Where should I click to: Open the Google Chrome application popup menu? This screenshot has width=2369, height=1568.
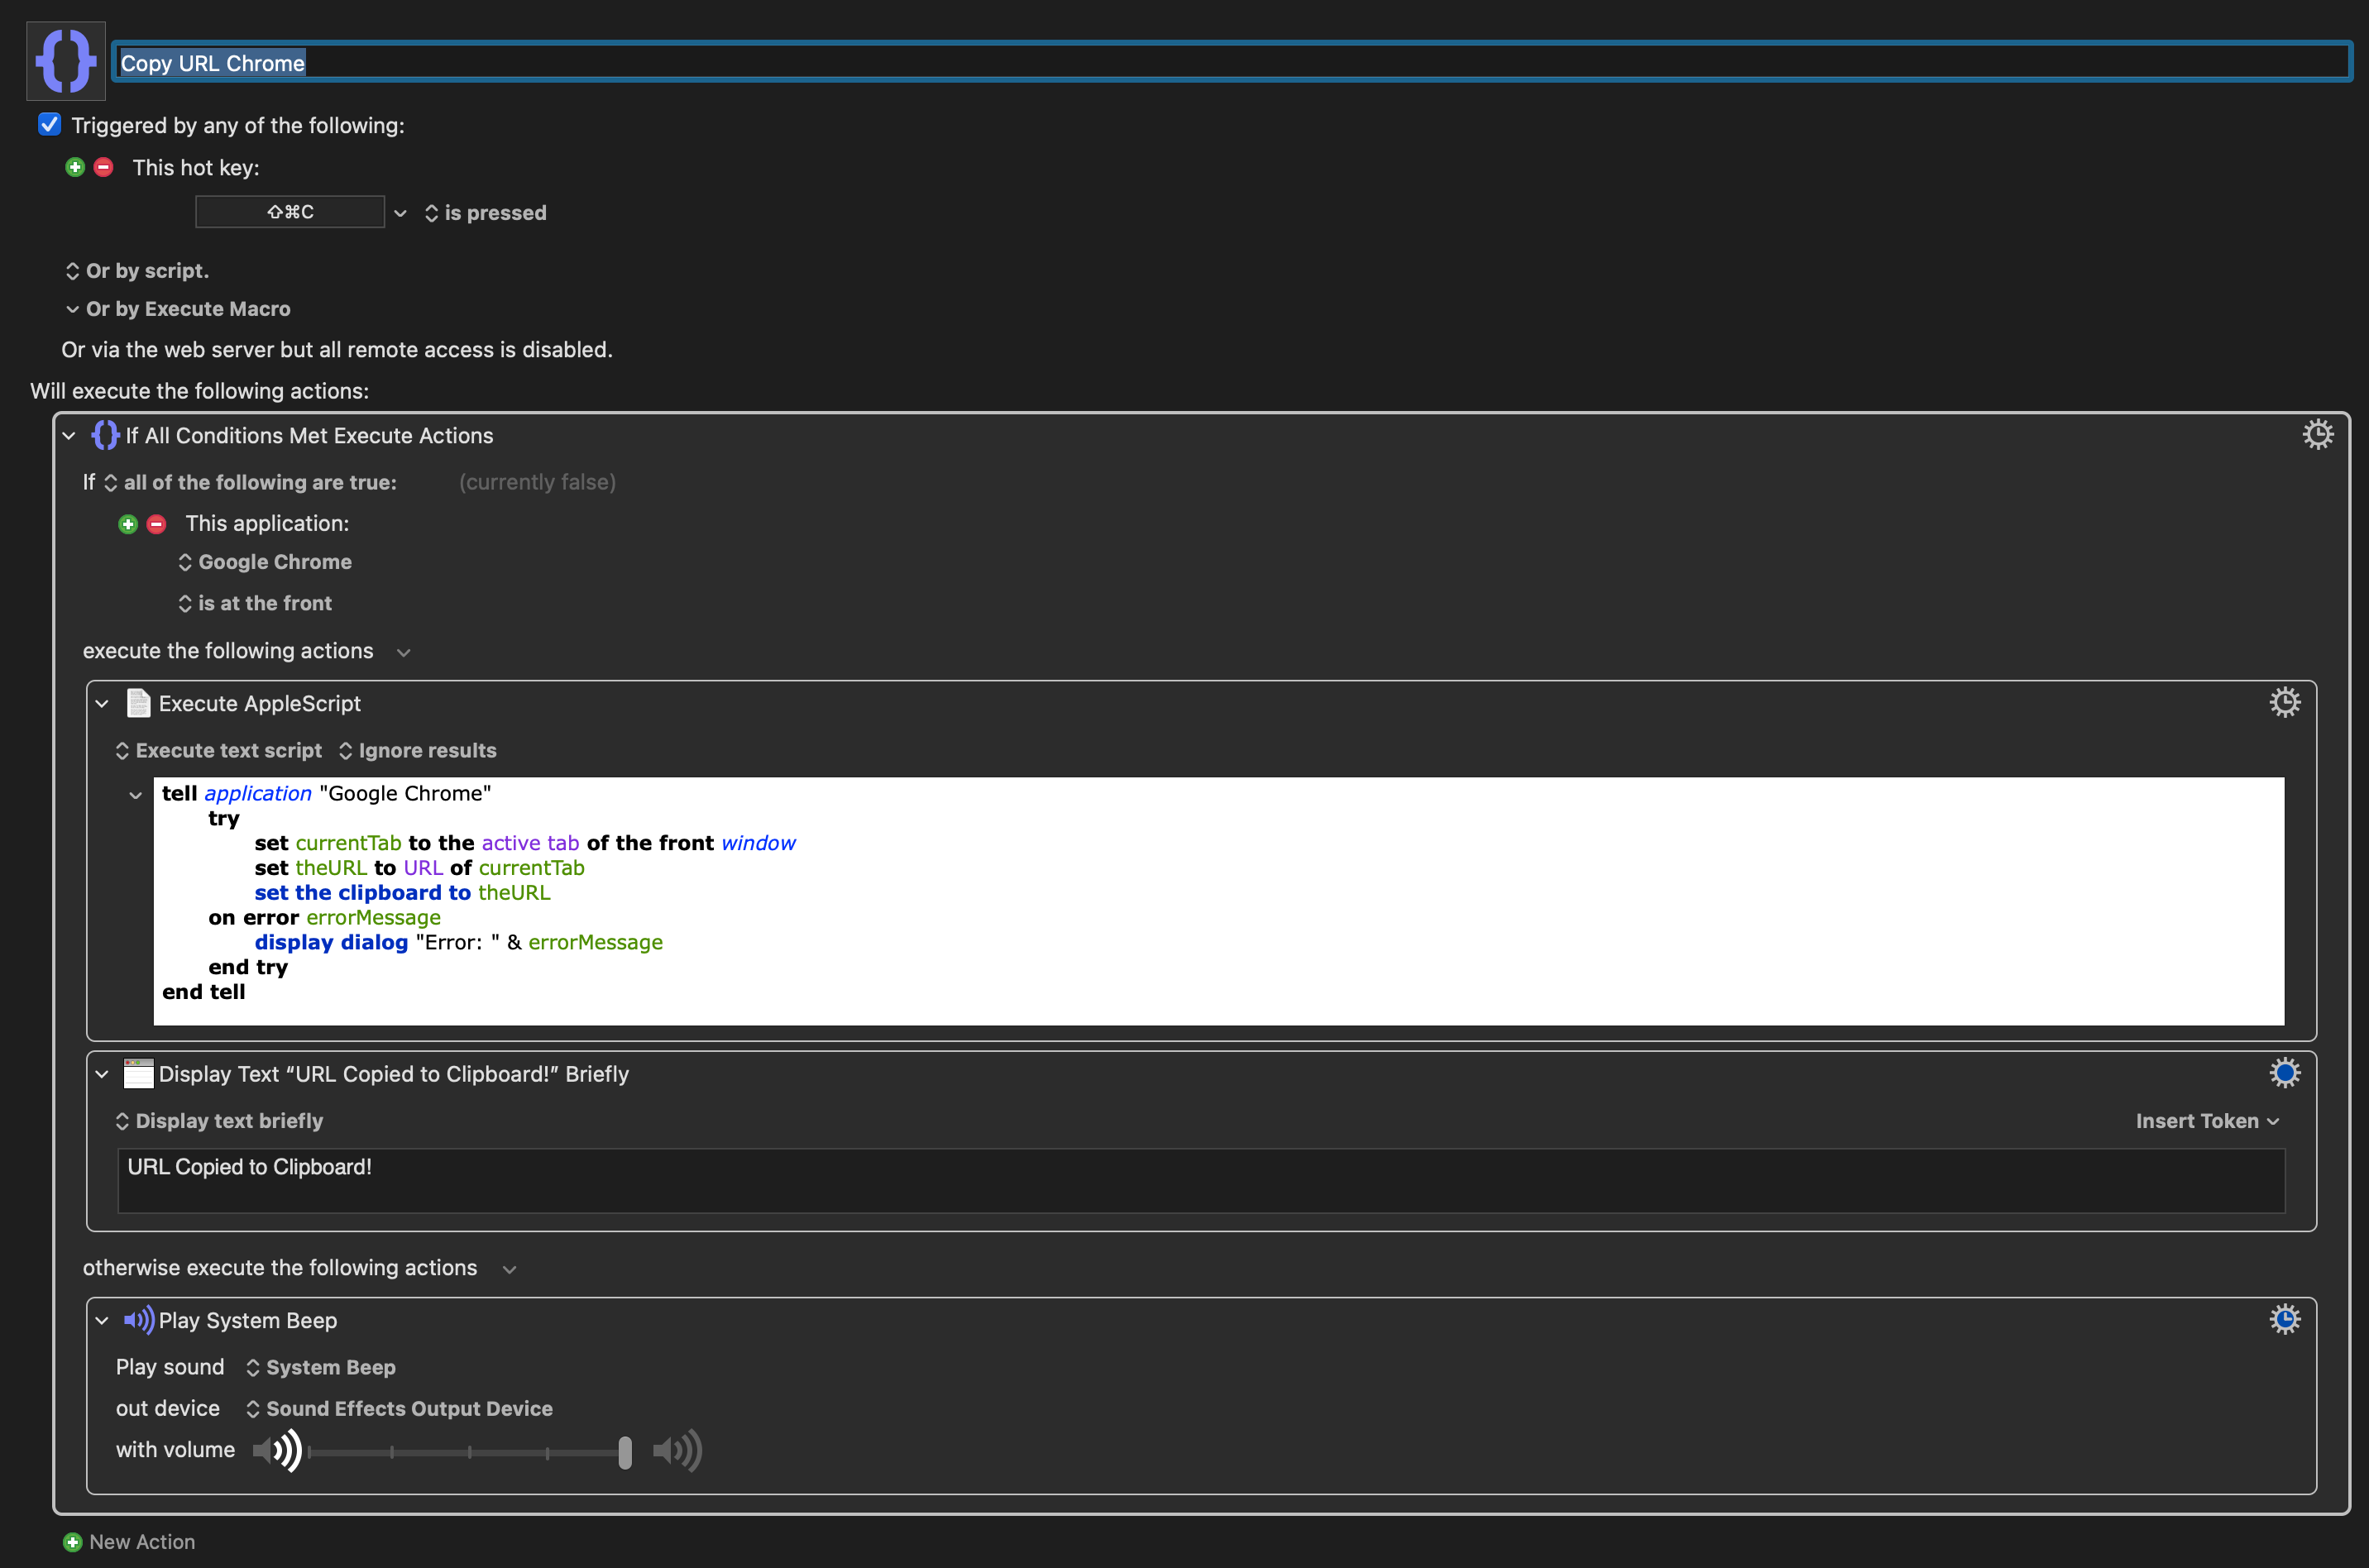pos(265,562)
